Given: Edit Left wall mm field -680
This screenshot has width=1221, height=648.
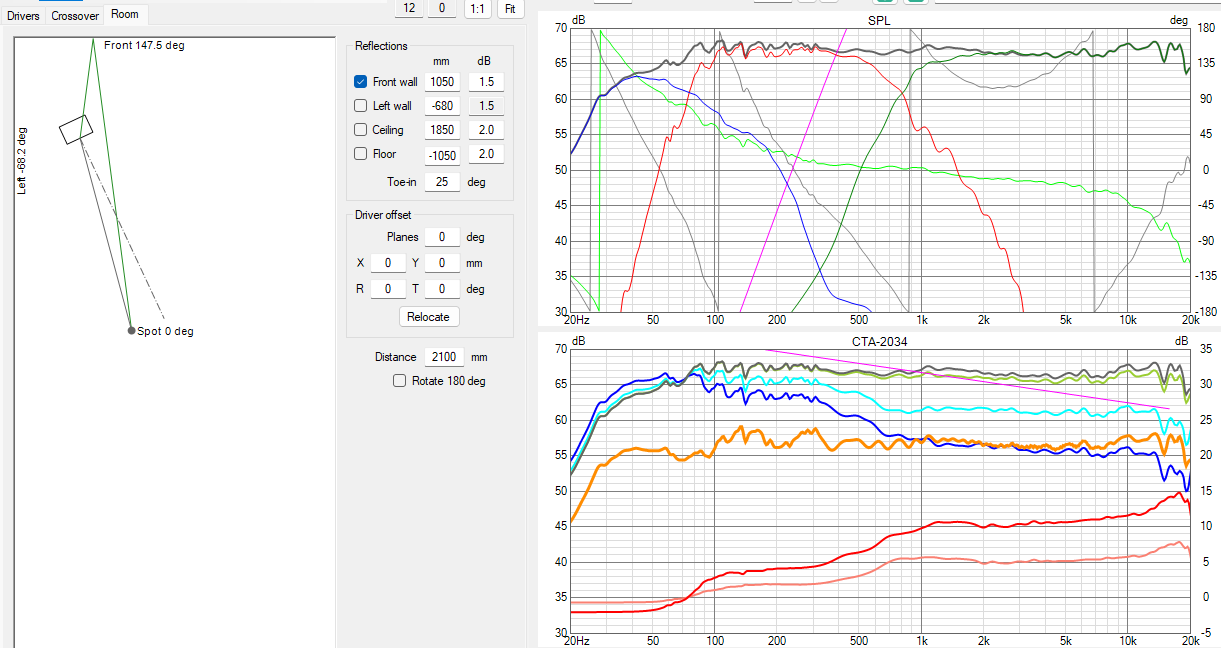Looking at the screenshot, I should pyautogui.click(x=442, y=106).
